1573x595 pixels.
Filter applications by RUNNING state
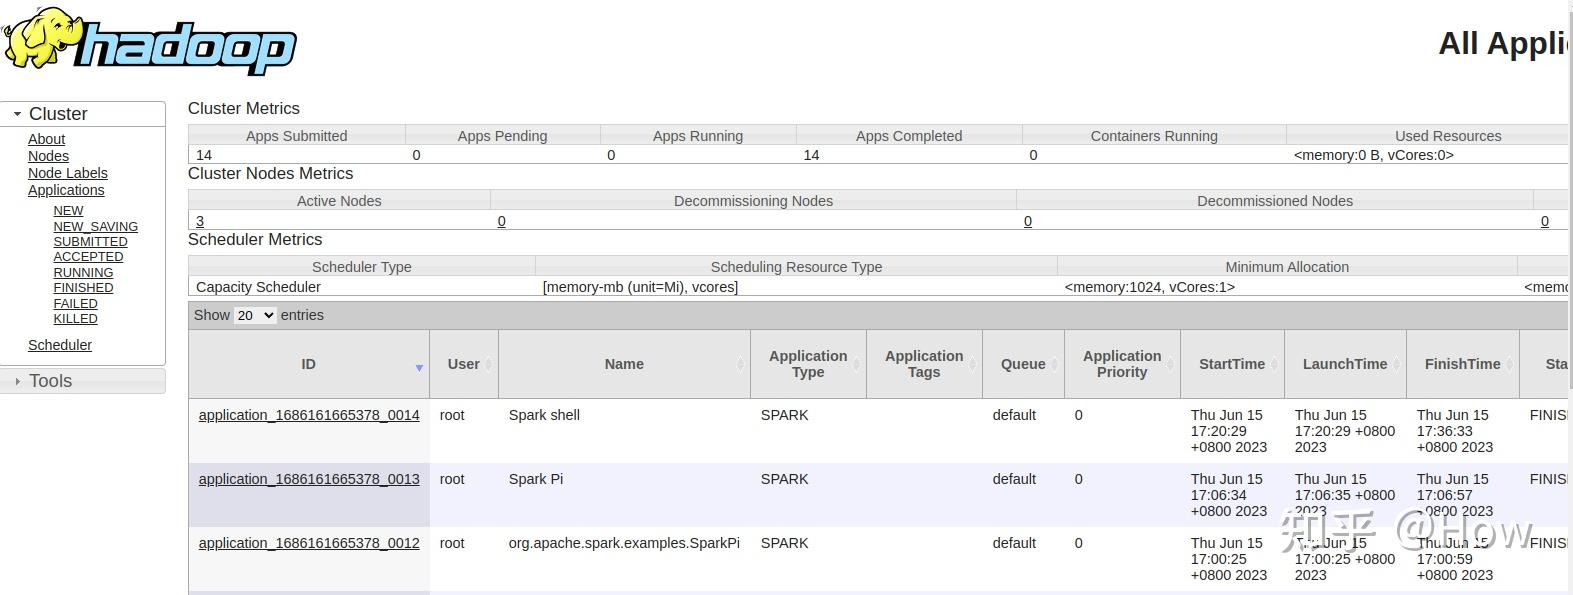[x=83, y=273]
